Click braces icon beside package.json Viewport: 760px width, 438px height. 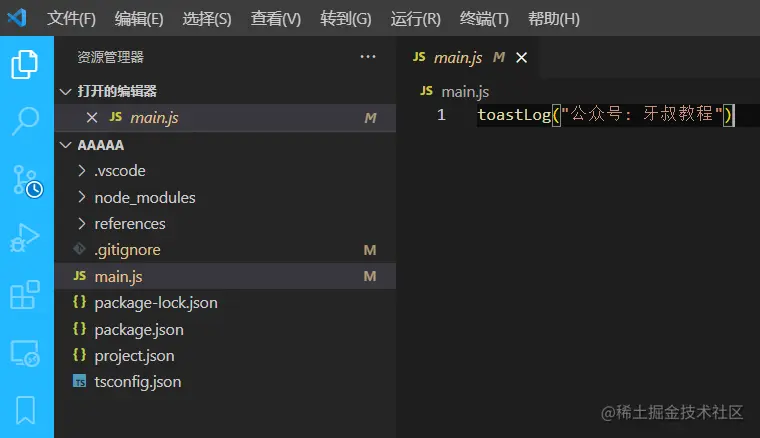point(79,328)
